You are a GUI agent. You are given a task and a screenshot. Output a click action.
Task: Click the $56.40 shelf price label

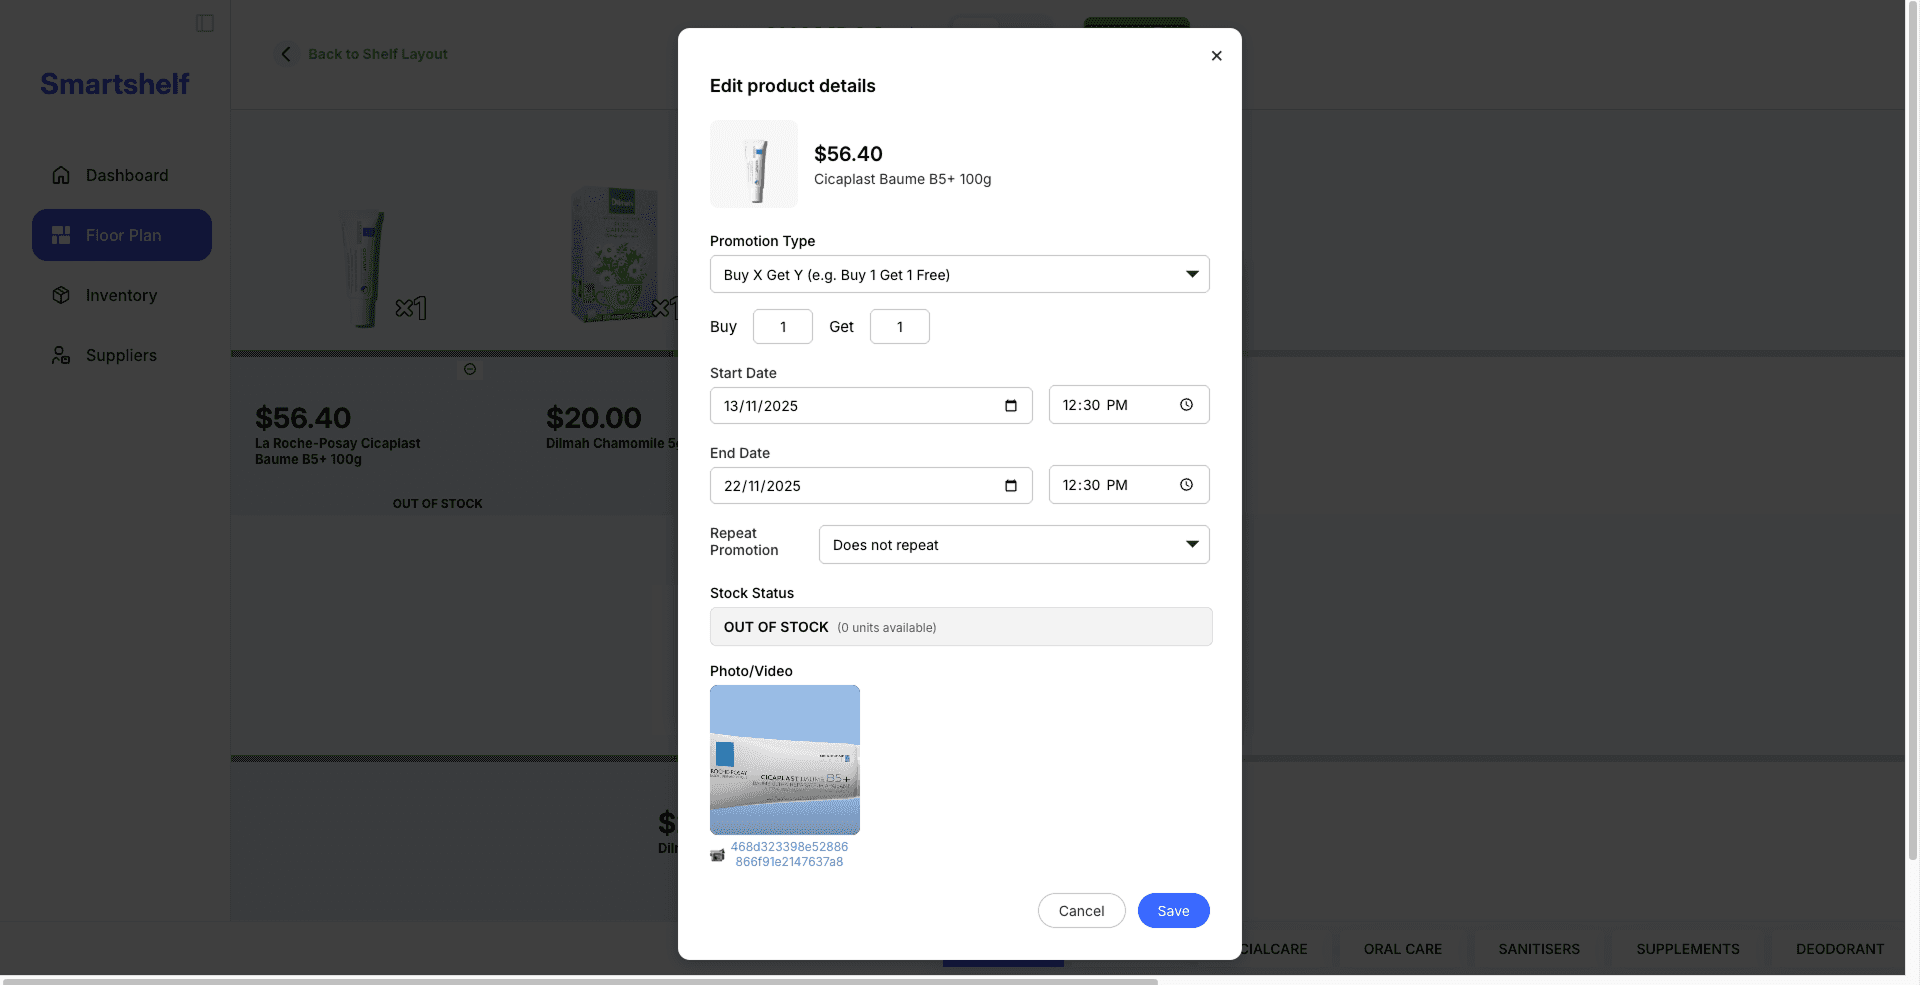(303, 417)
